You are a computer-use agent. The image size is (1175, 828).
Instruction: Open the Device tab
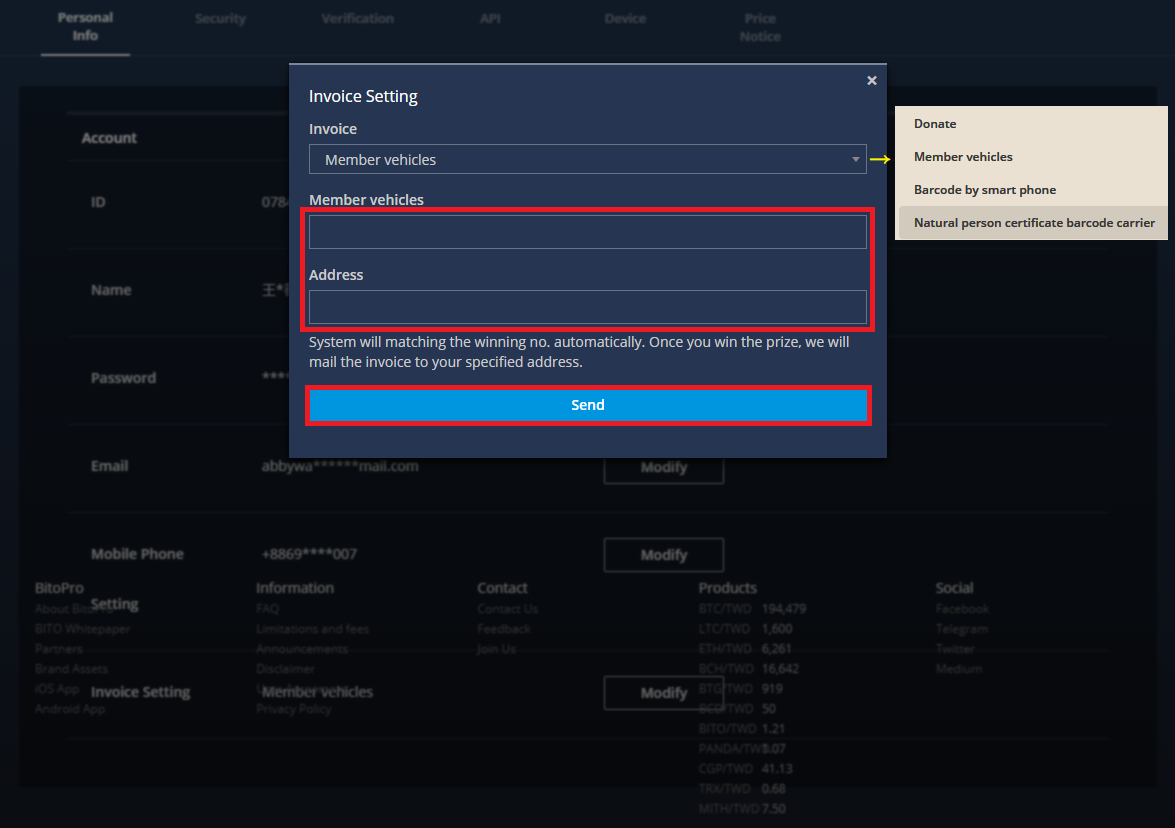click(625, 19)
